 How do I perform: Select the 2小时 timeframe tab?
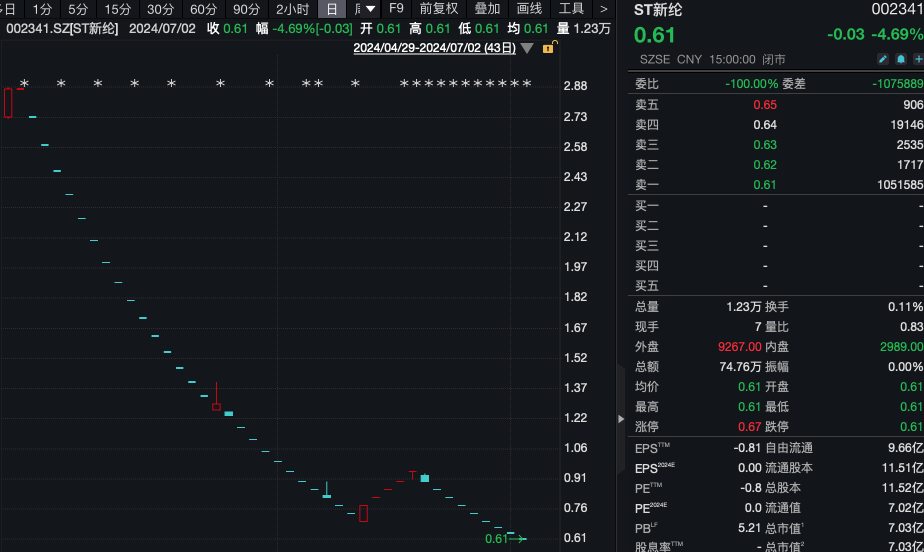click(293, 9)
